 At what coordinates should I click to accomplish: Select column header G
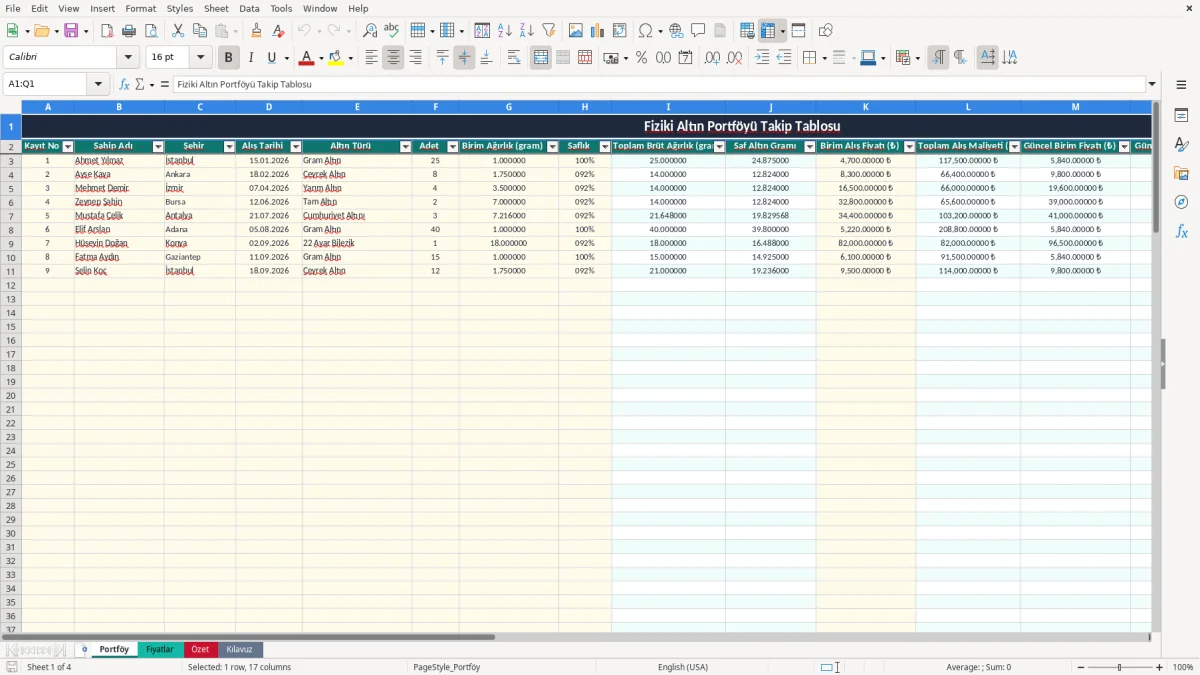(509, 106)
